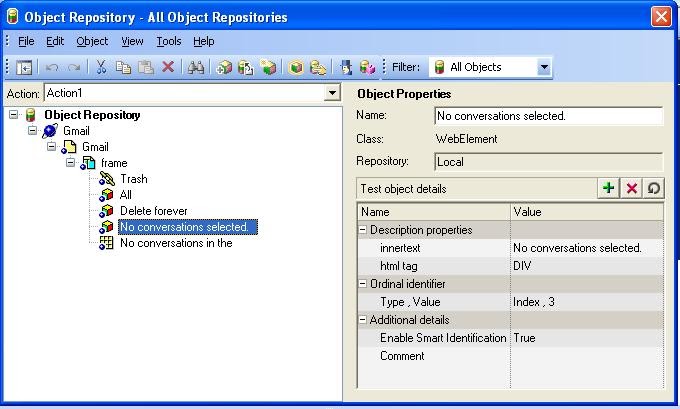This screenshot has width=680, height=409.
Task: Select No conversations selected. tree item
Action: tap(188, 227)
